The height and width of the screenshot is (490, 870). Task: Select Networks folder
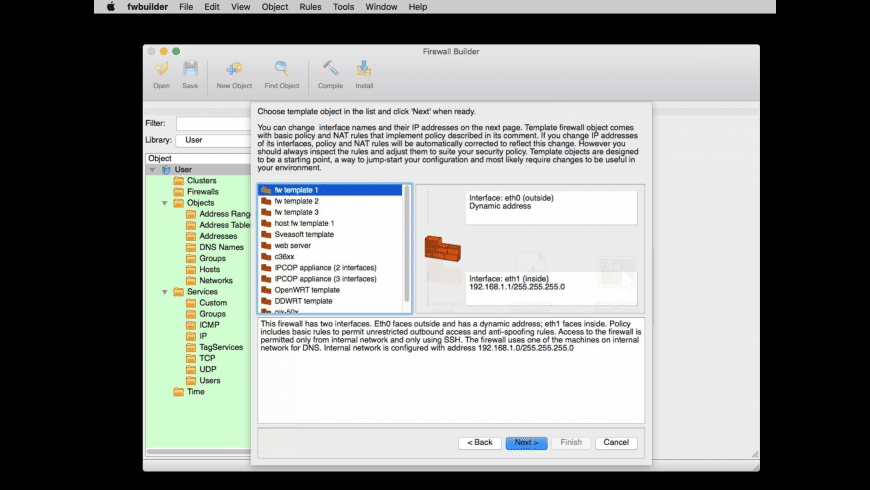[209, 280]
